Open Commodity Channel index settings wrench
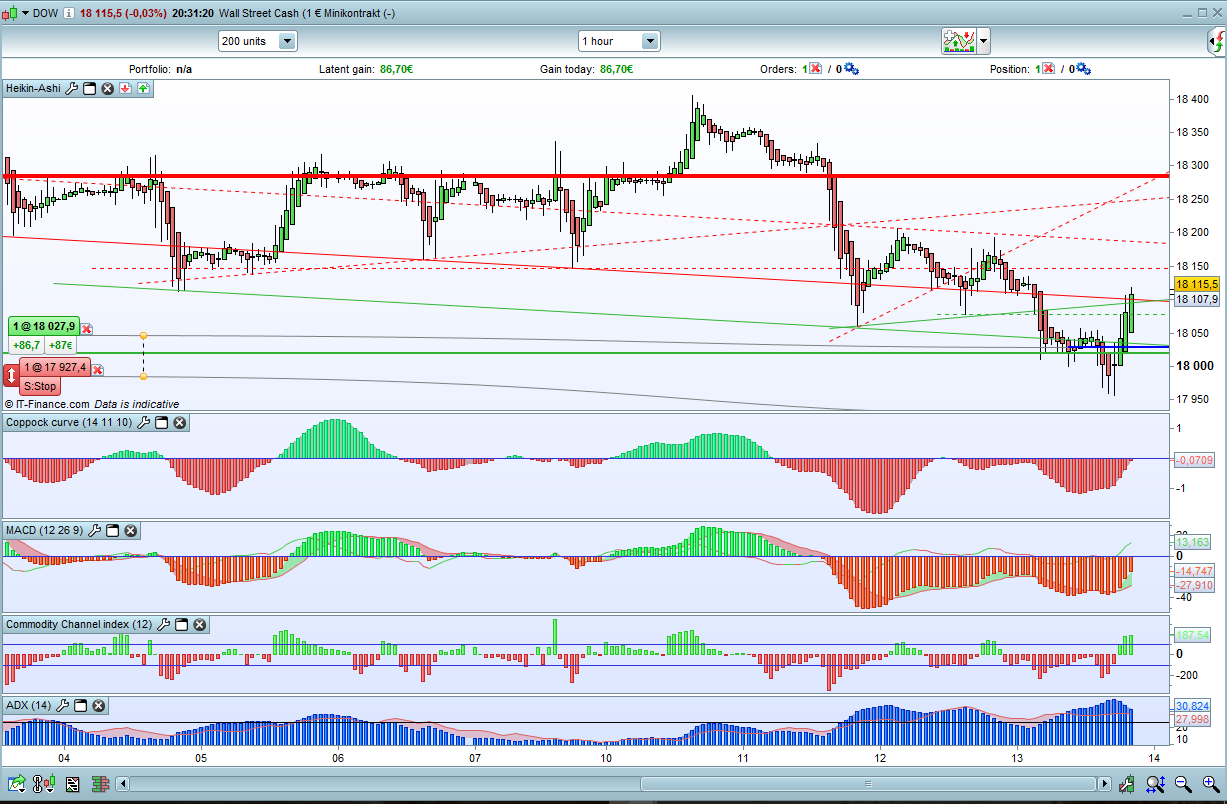 pos(163,624)
